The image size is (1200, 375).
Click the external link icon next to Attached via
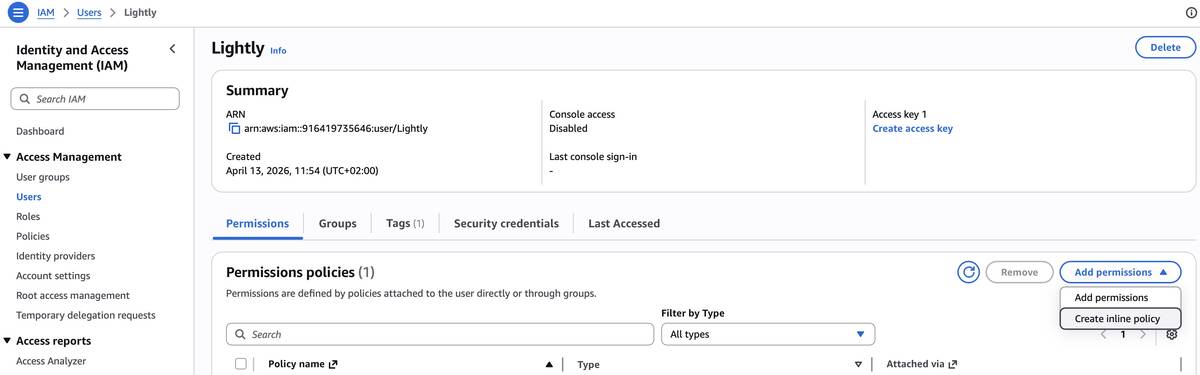pyautogui.click(x=953, y=364)
